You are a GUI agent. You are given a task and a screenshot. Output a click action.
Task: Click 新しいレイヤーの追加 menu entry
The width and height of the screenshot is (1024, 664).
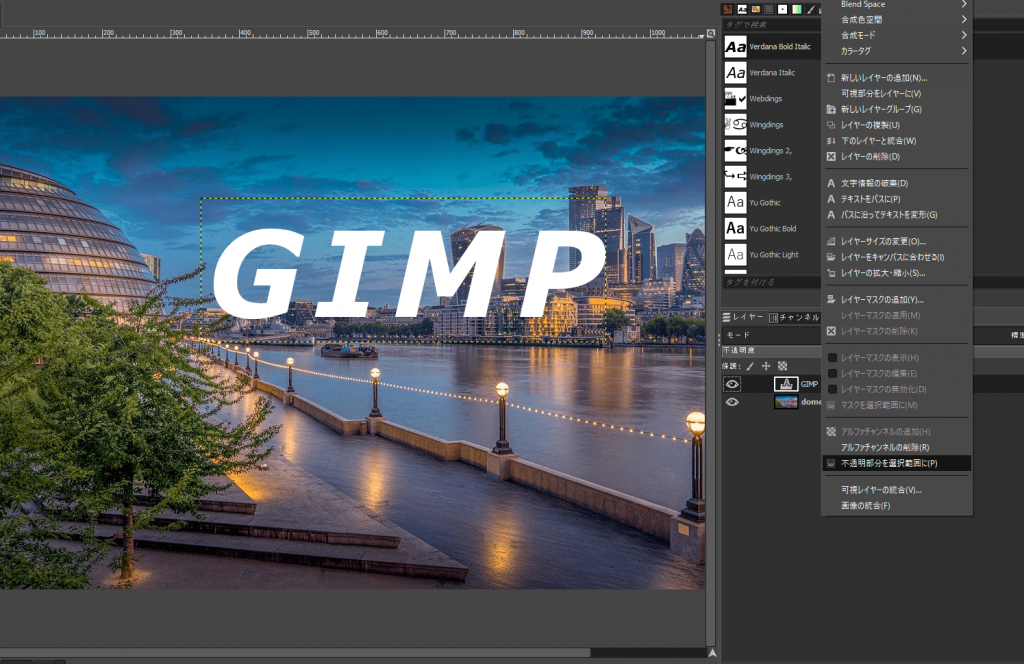(883, 77)
